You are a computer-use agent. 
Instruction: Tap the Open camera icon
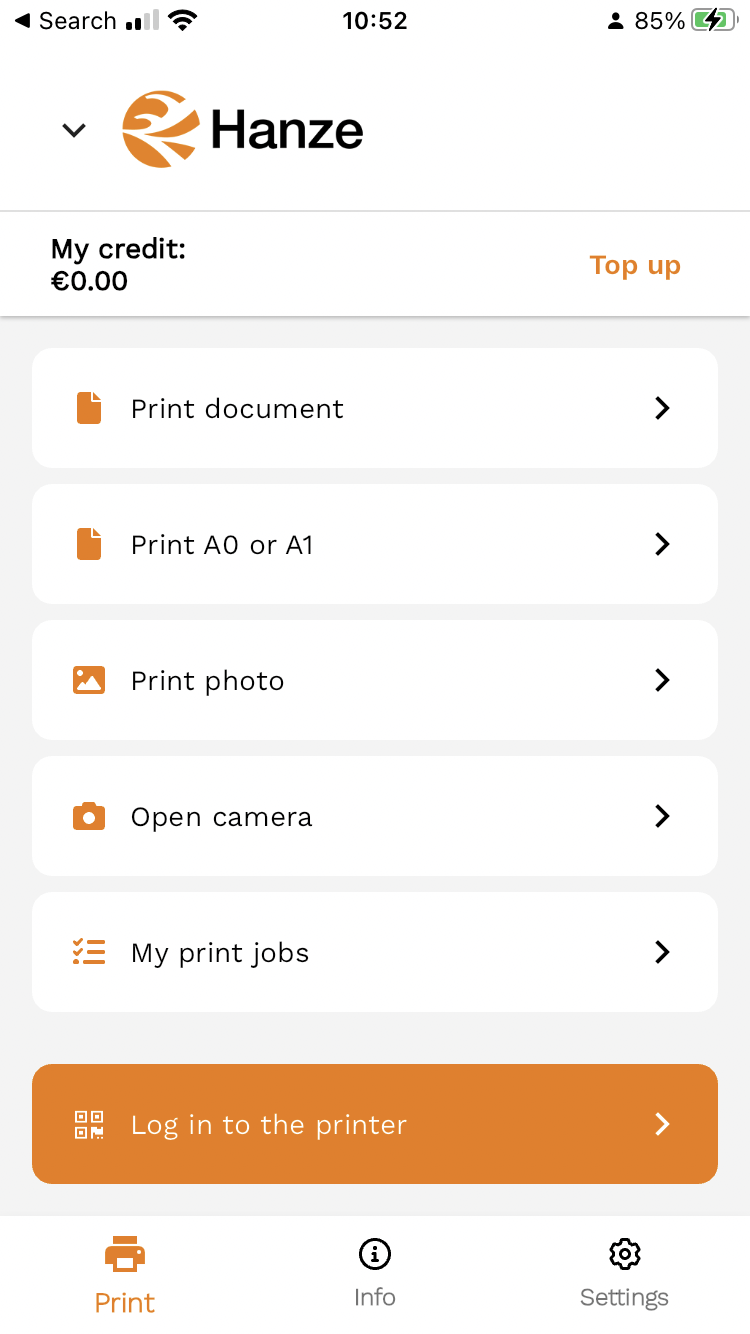[x=89, y=816]
